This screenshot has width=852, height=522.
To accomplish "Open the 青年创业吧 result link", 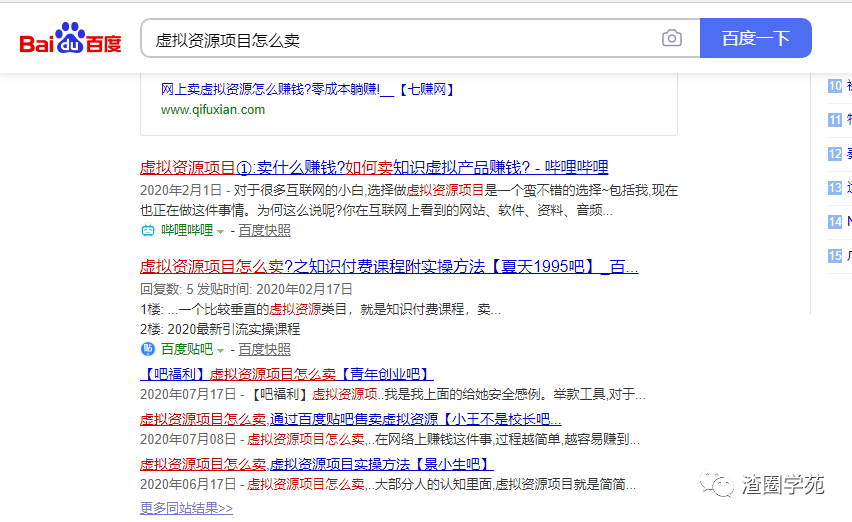I will point(287,374).
